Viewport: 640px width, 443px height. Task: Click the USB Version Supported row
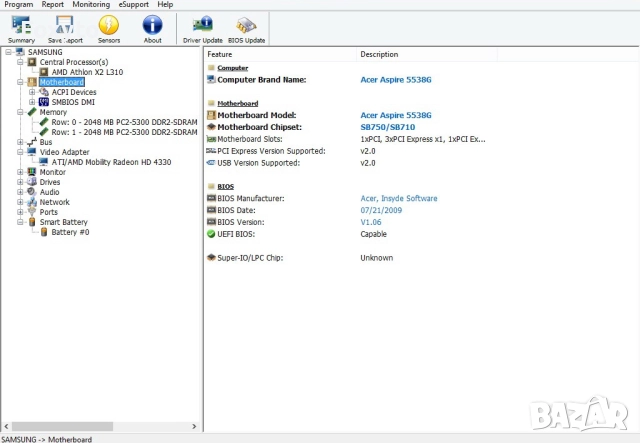291,163
